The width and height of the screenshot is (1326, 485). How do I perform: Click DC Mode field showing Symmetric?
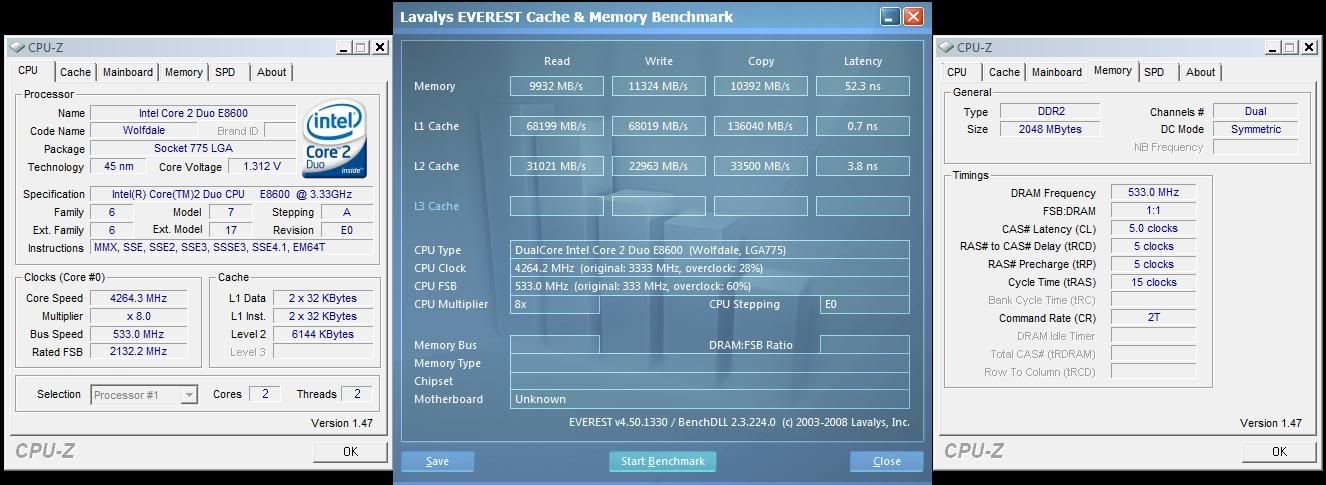(1256, 129)
